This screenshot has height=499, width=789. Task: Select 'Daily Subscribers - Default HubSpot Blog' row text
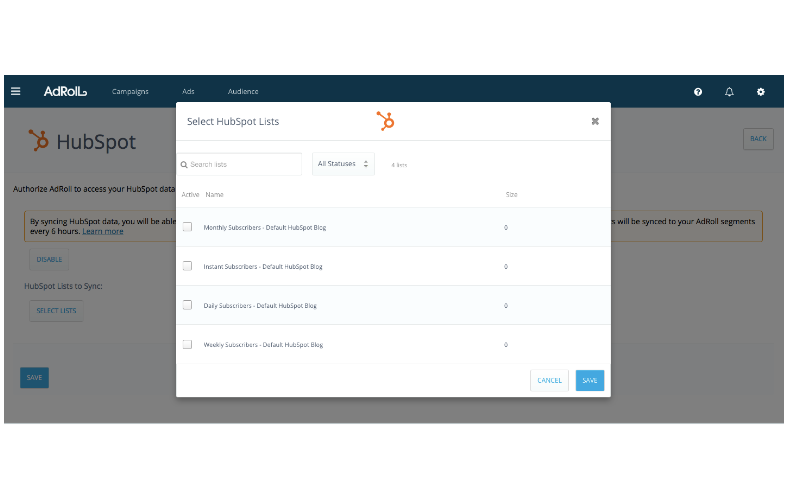[x=260, y=305]
